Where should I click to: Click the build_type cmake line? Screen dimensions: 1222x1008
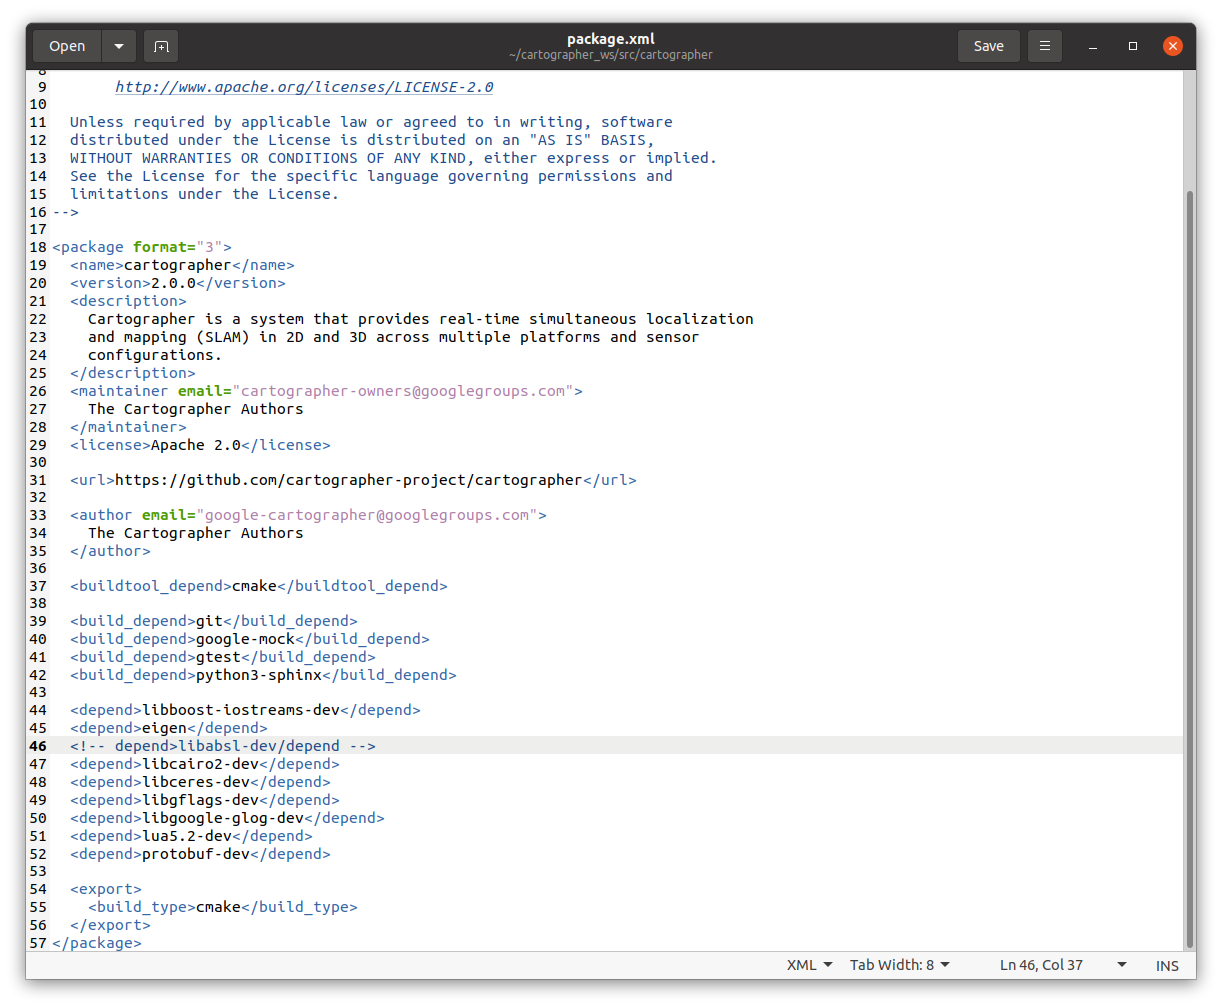223,907
